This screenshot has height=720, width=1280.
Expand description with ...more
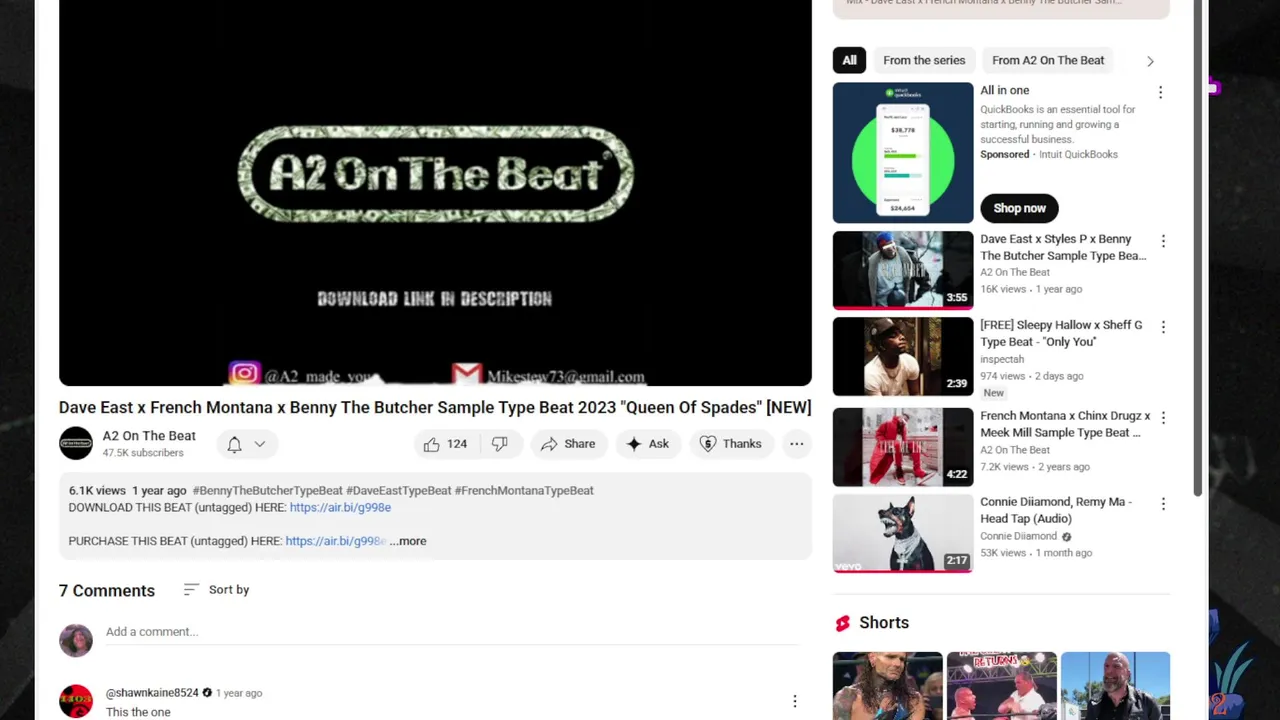coord(408,541)
